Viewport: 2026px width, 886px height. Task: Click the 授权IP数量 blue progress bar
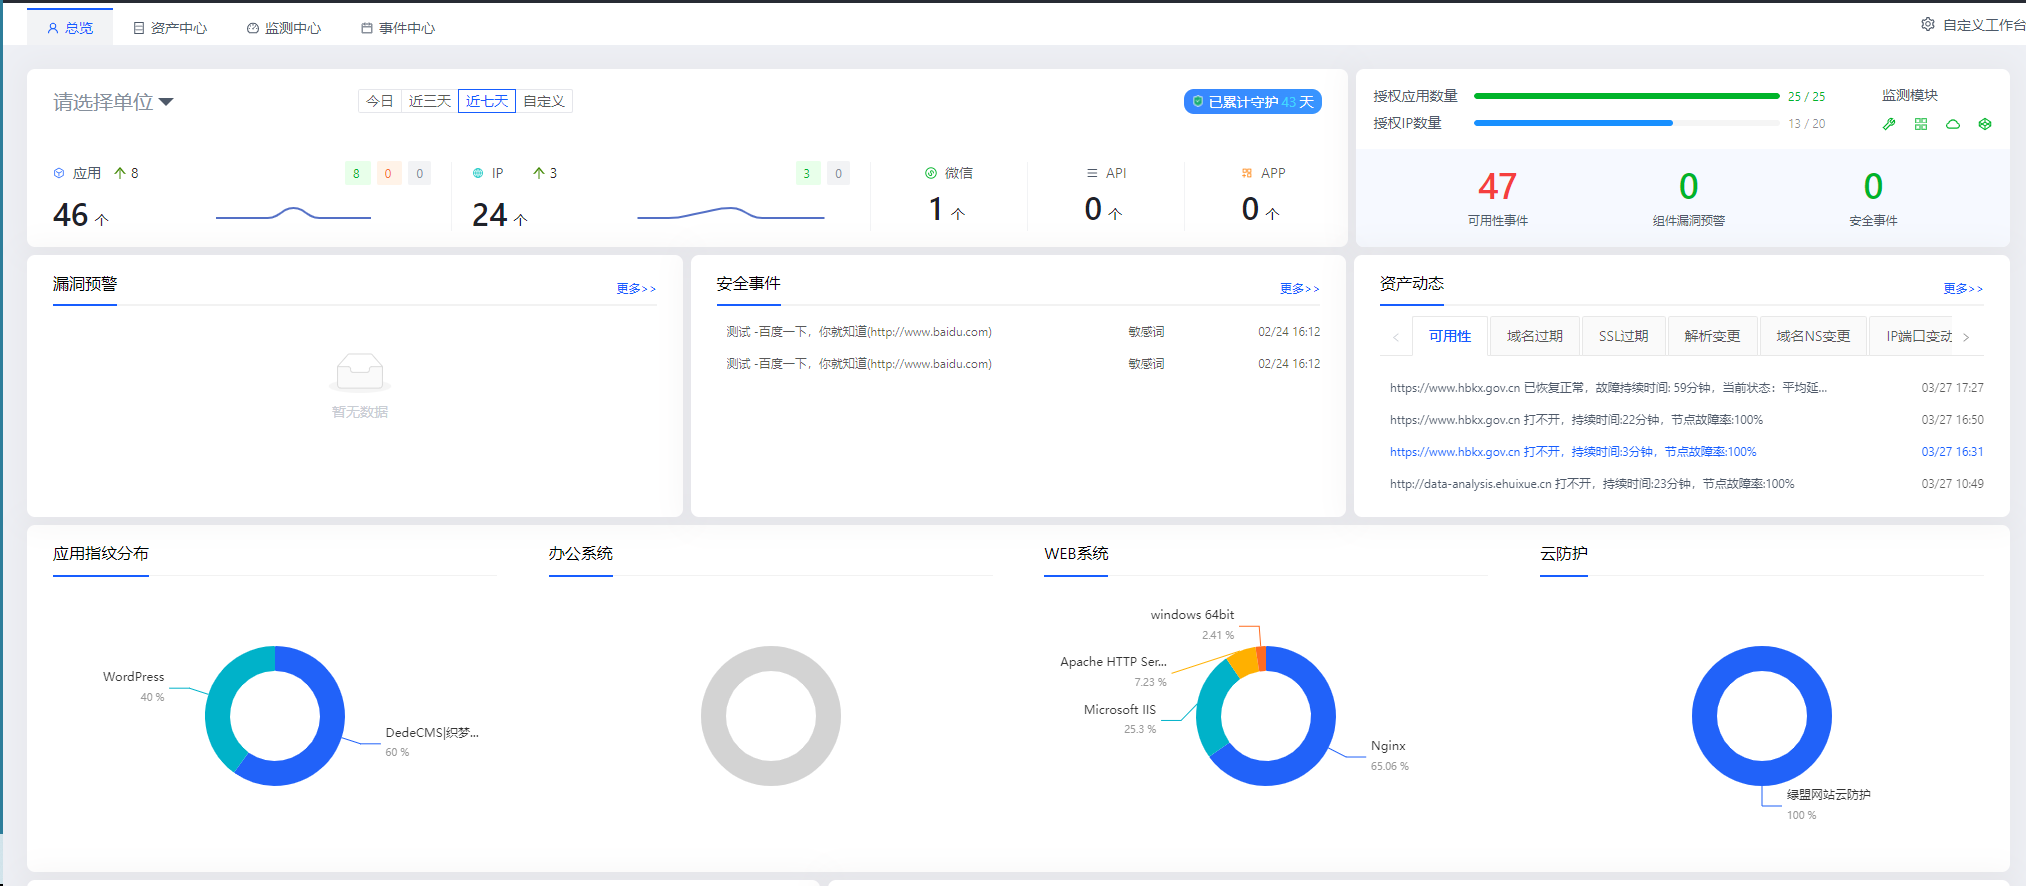point(1573,123)
